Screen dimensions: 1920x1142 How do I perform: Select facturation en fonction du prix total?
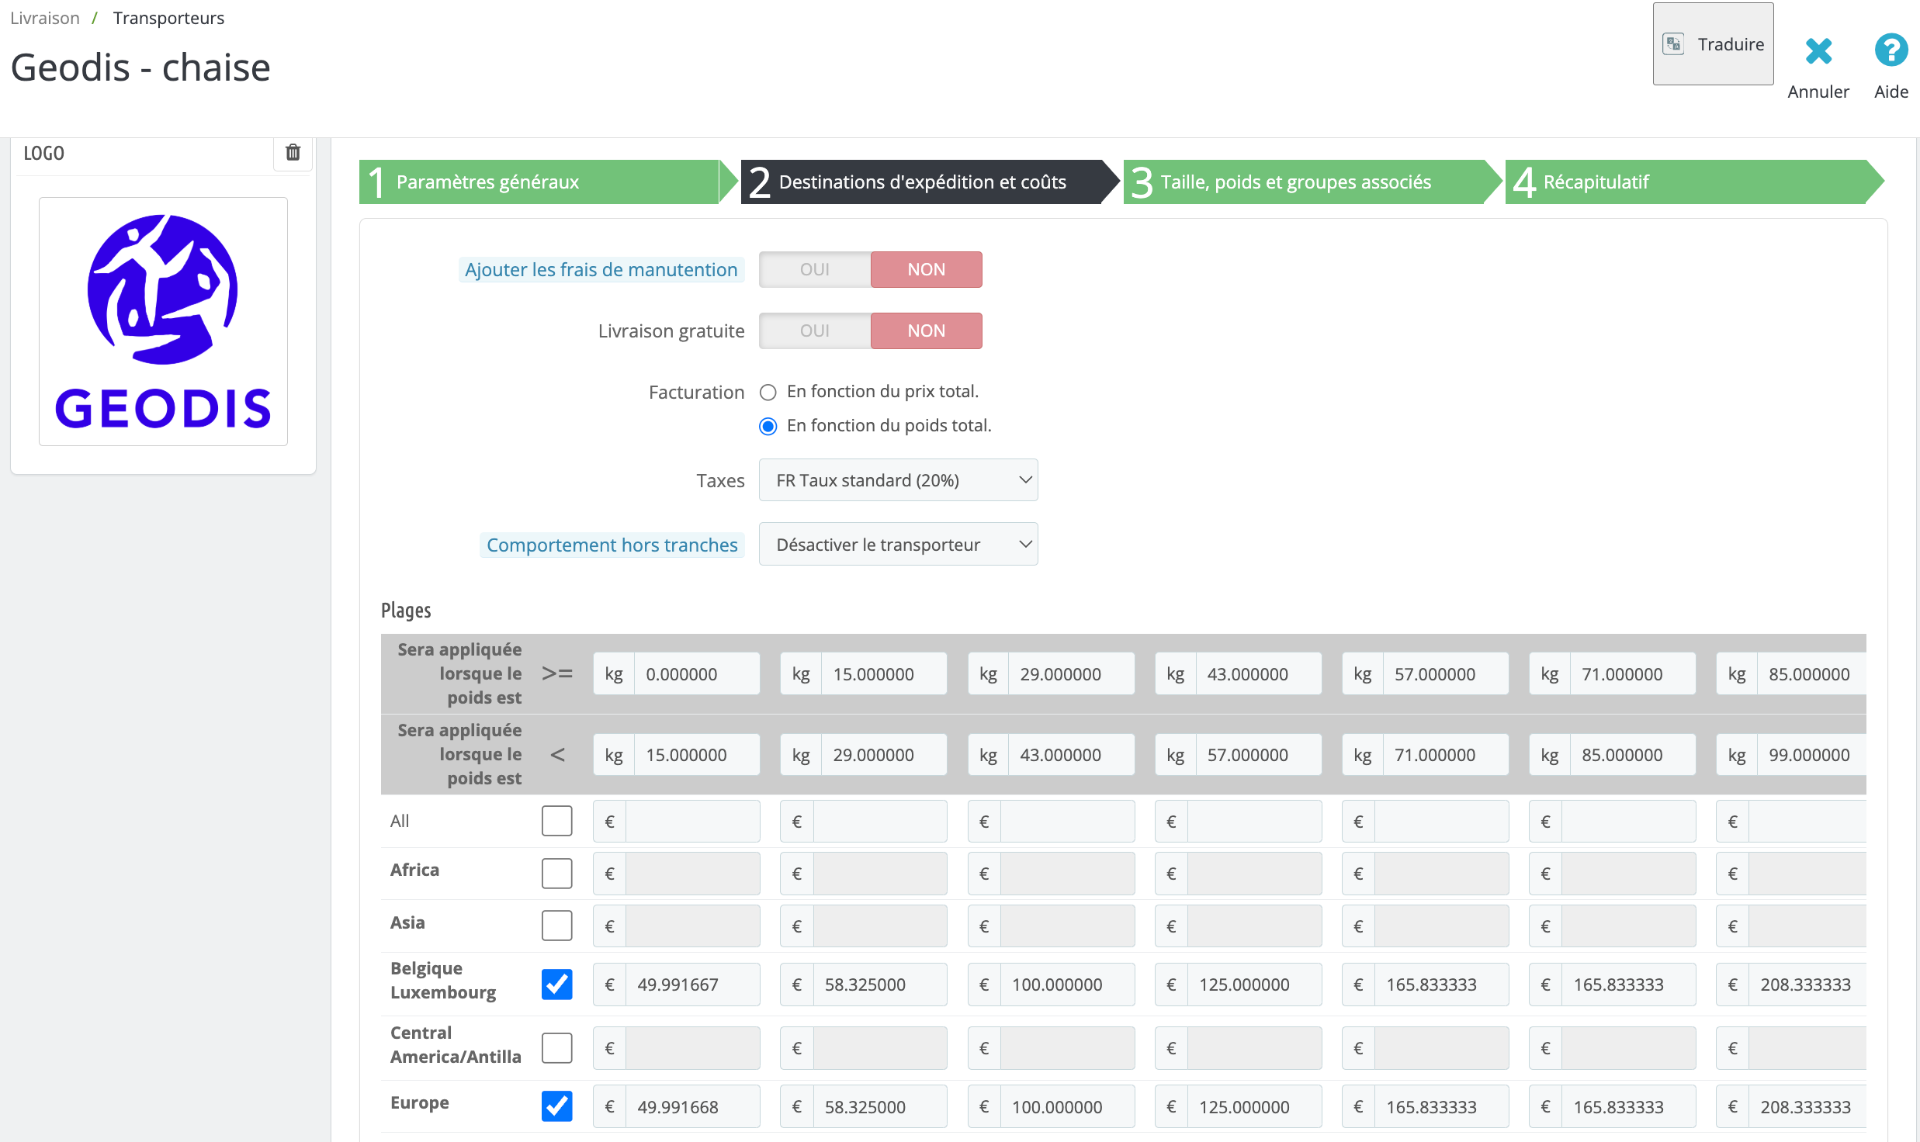768,392
